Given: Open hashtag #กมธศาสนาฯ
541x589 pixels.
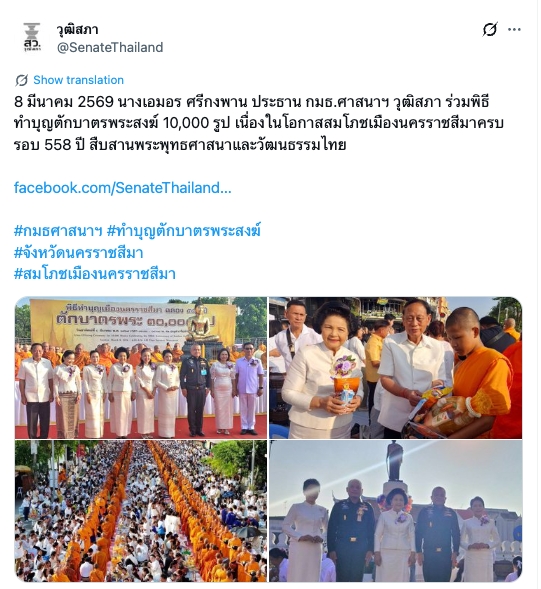Looking at the screenshot, I should pos(58,231).
